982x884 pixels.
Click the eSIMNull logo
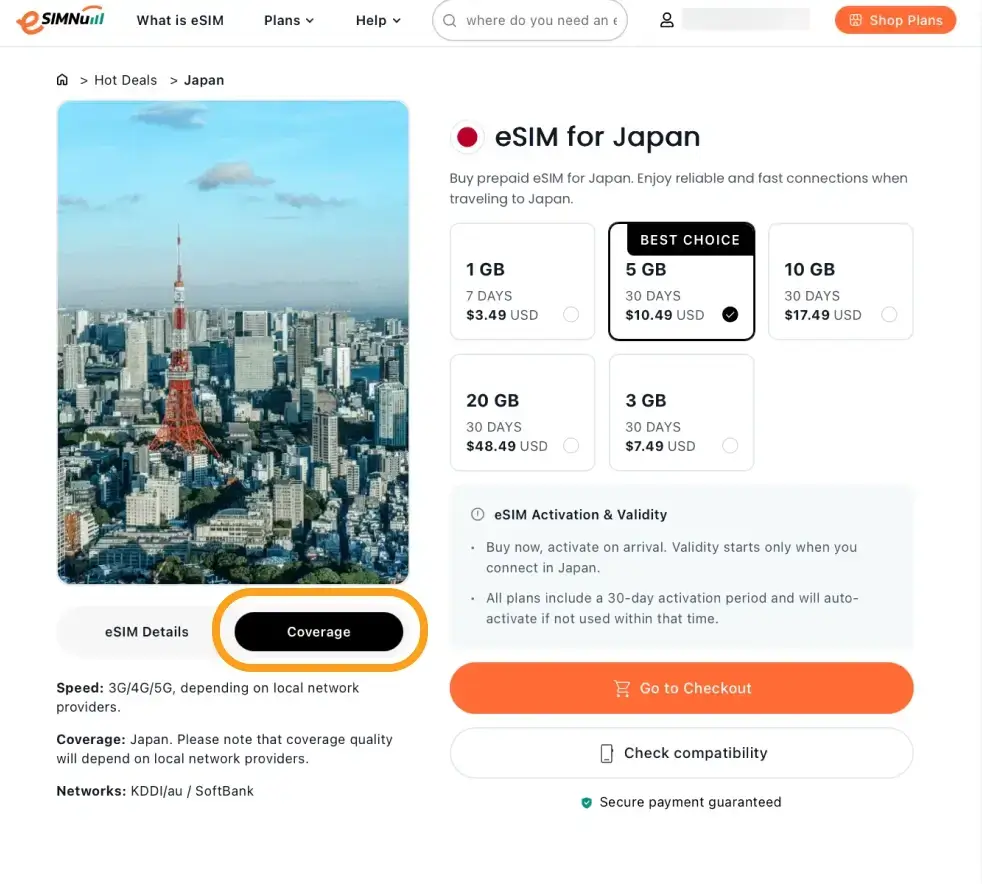coord(60,21)
